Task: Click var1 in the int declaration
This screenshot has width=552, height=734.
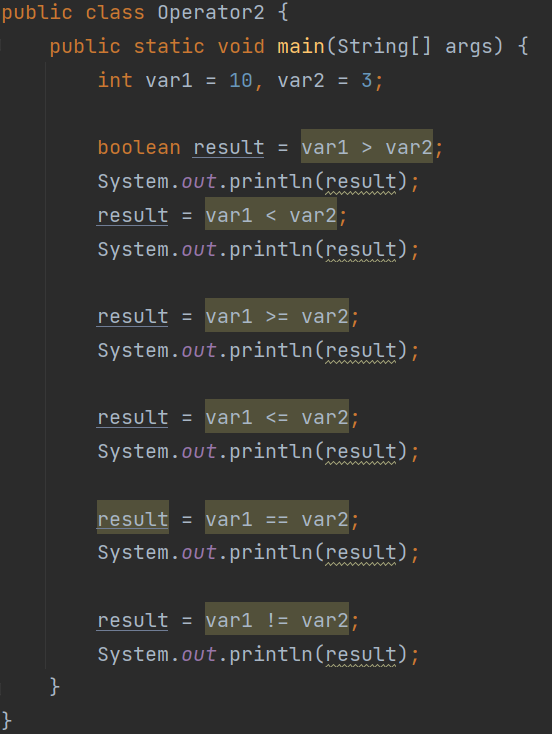Action: tap(169, 81)
